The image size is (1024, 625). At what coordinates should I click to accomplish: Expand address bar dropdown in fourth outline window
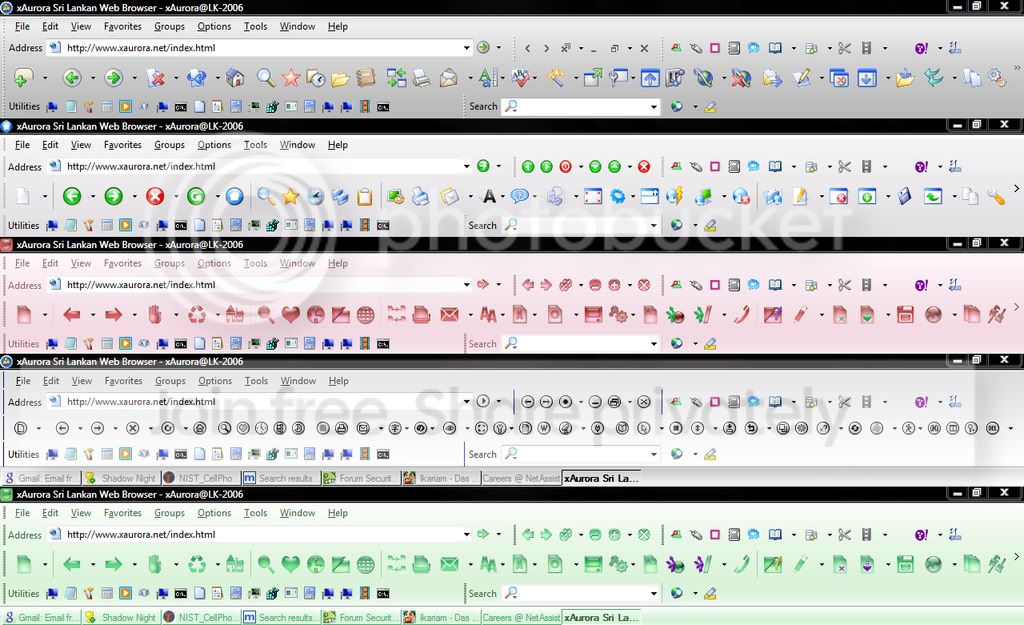tap(466, 402)
